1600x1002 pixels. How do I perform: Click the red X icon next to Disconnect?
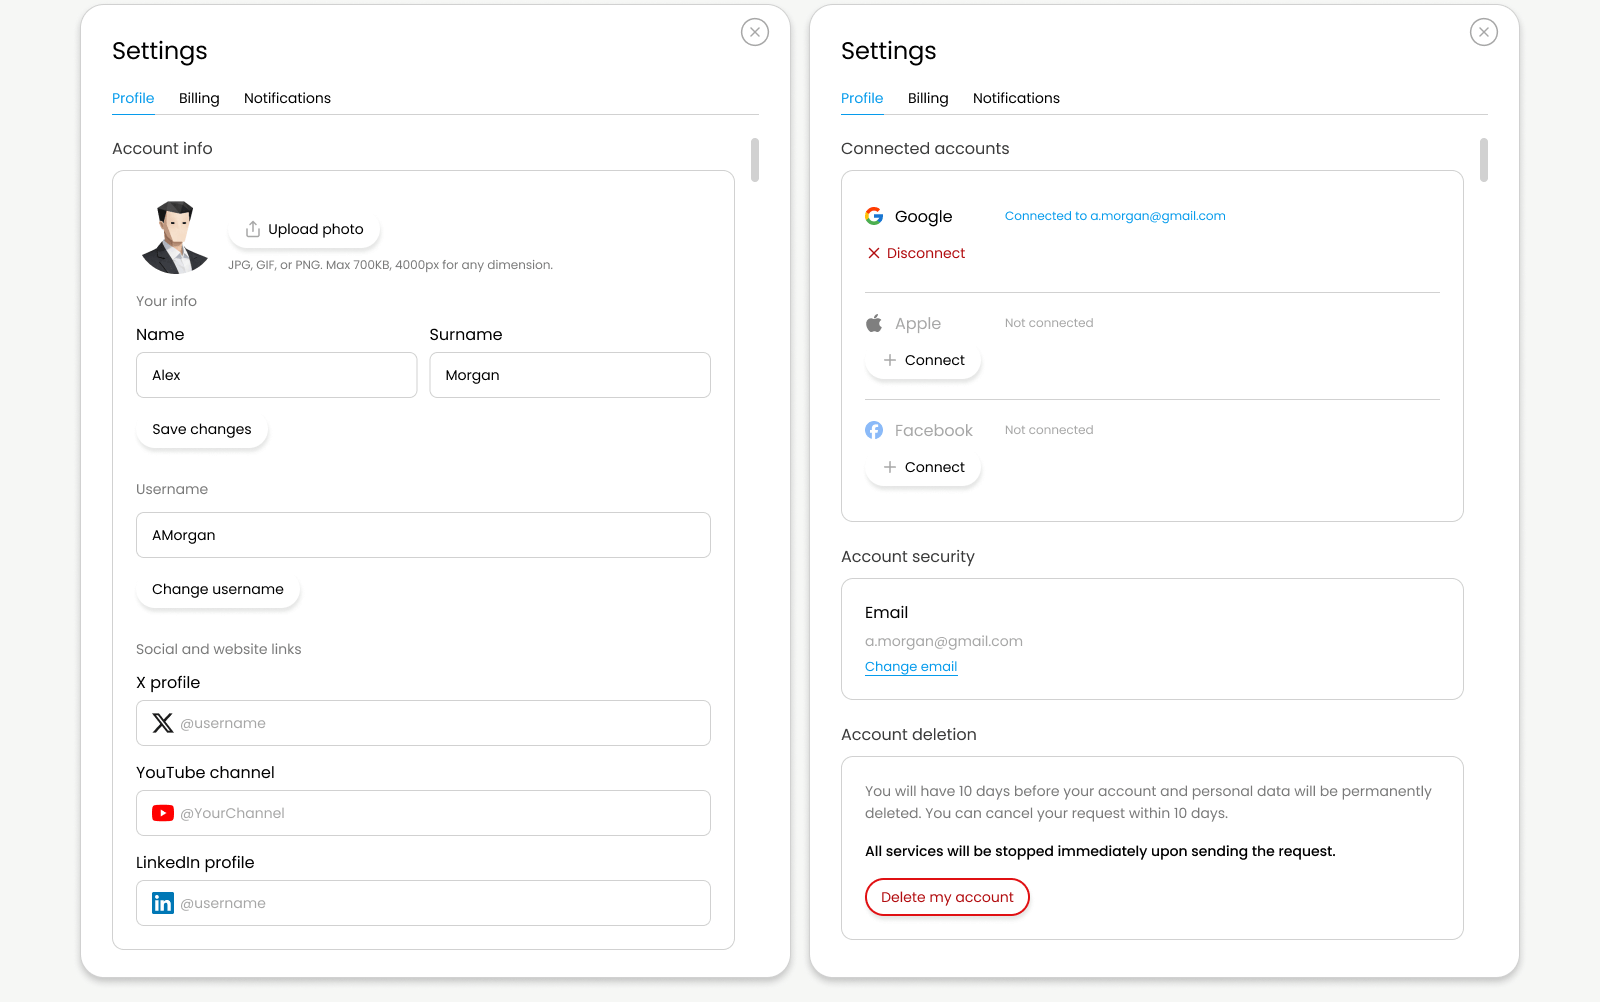pyautogui.click(x=874, y=253)
